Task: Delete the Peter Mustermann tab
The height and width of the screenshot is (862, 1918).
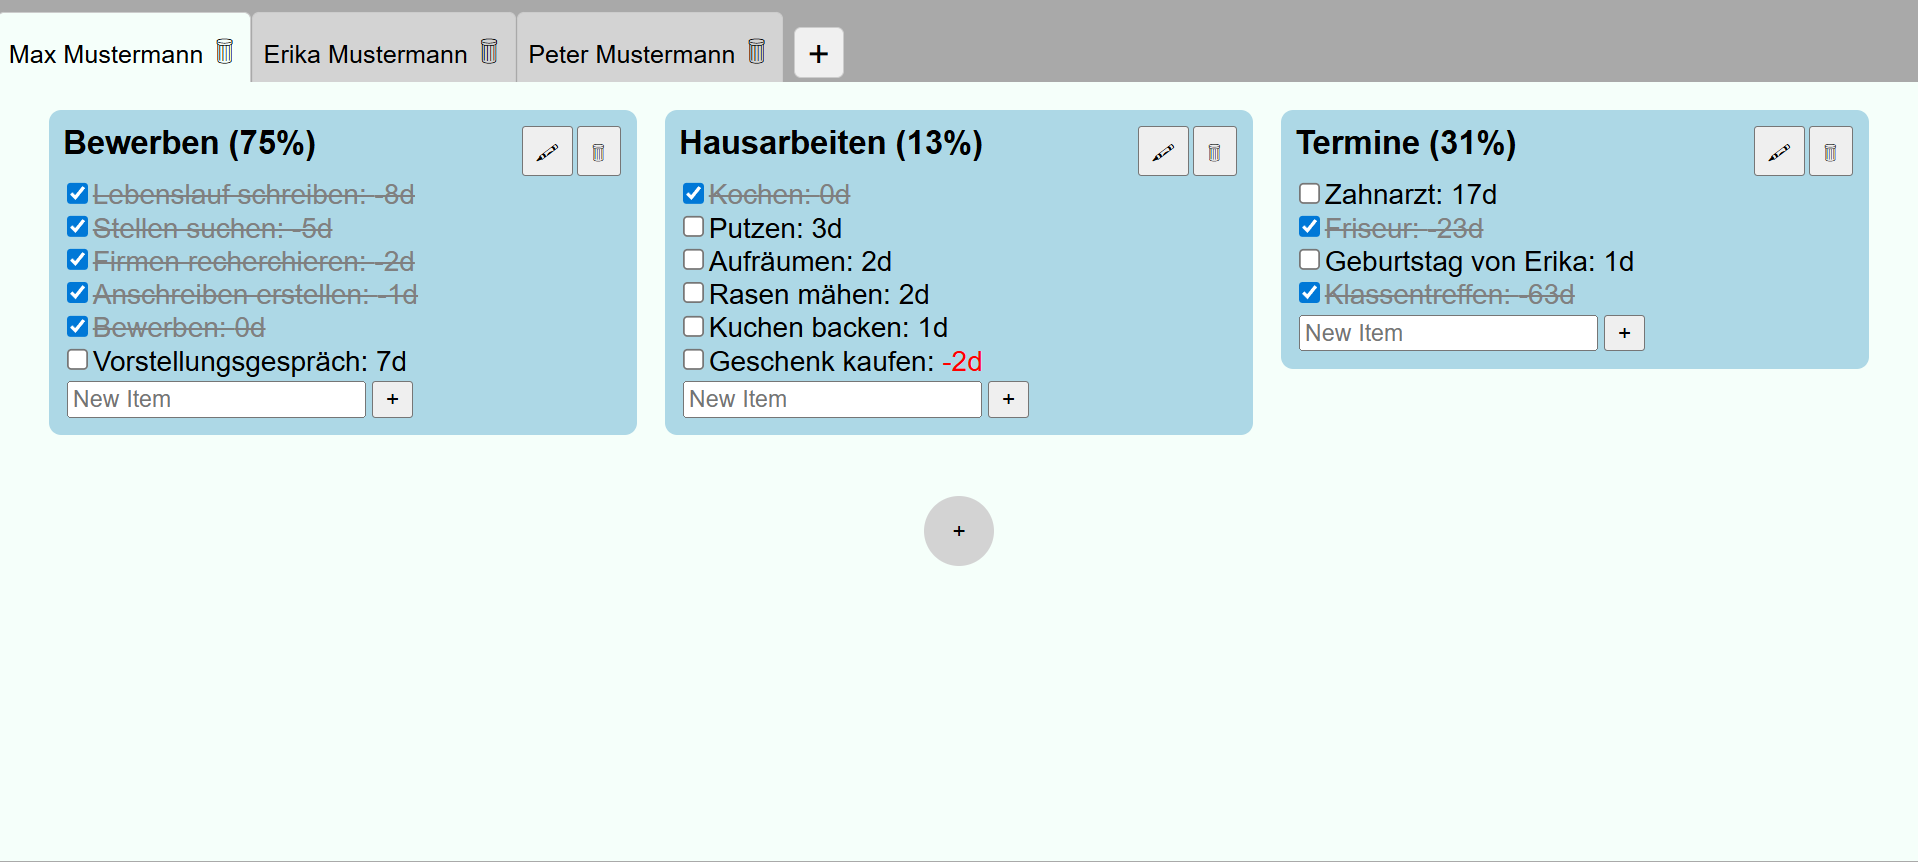Action: [756, 52]
